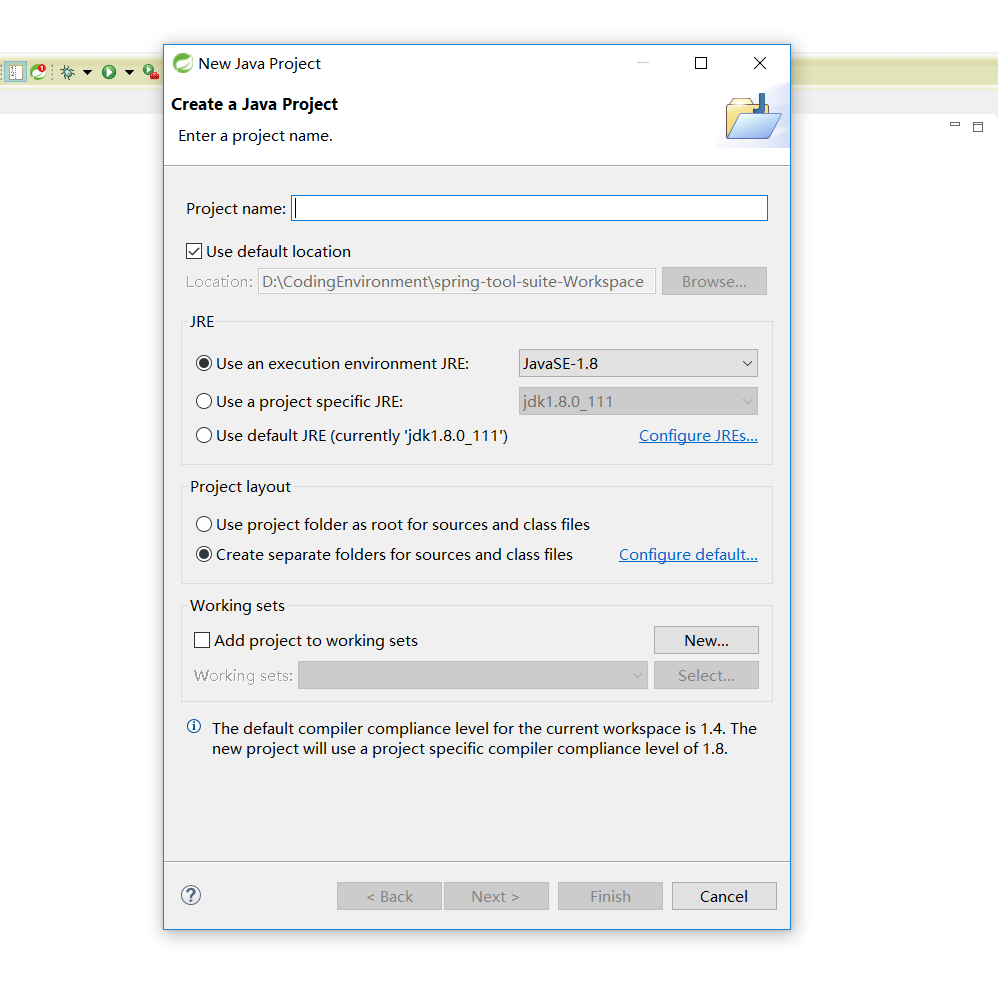Image resolution: width=998 pixels, height=983 pixels.
Task: Select Use default JRE radio option
Action: click(x=204, y=435)
